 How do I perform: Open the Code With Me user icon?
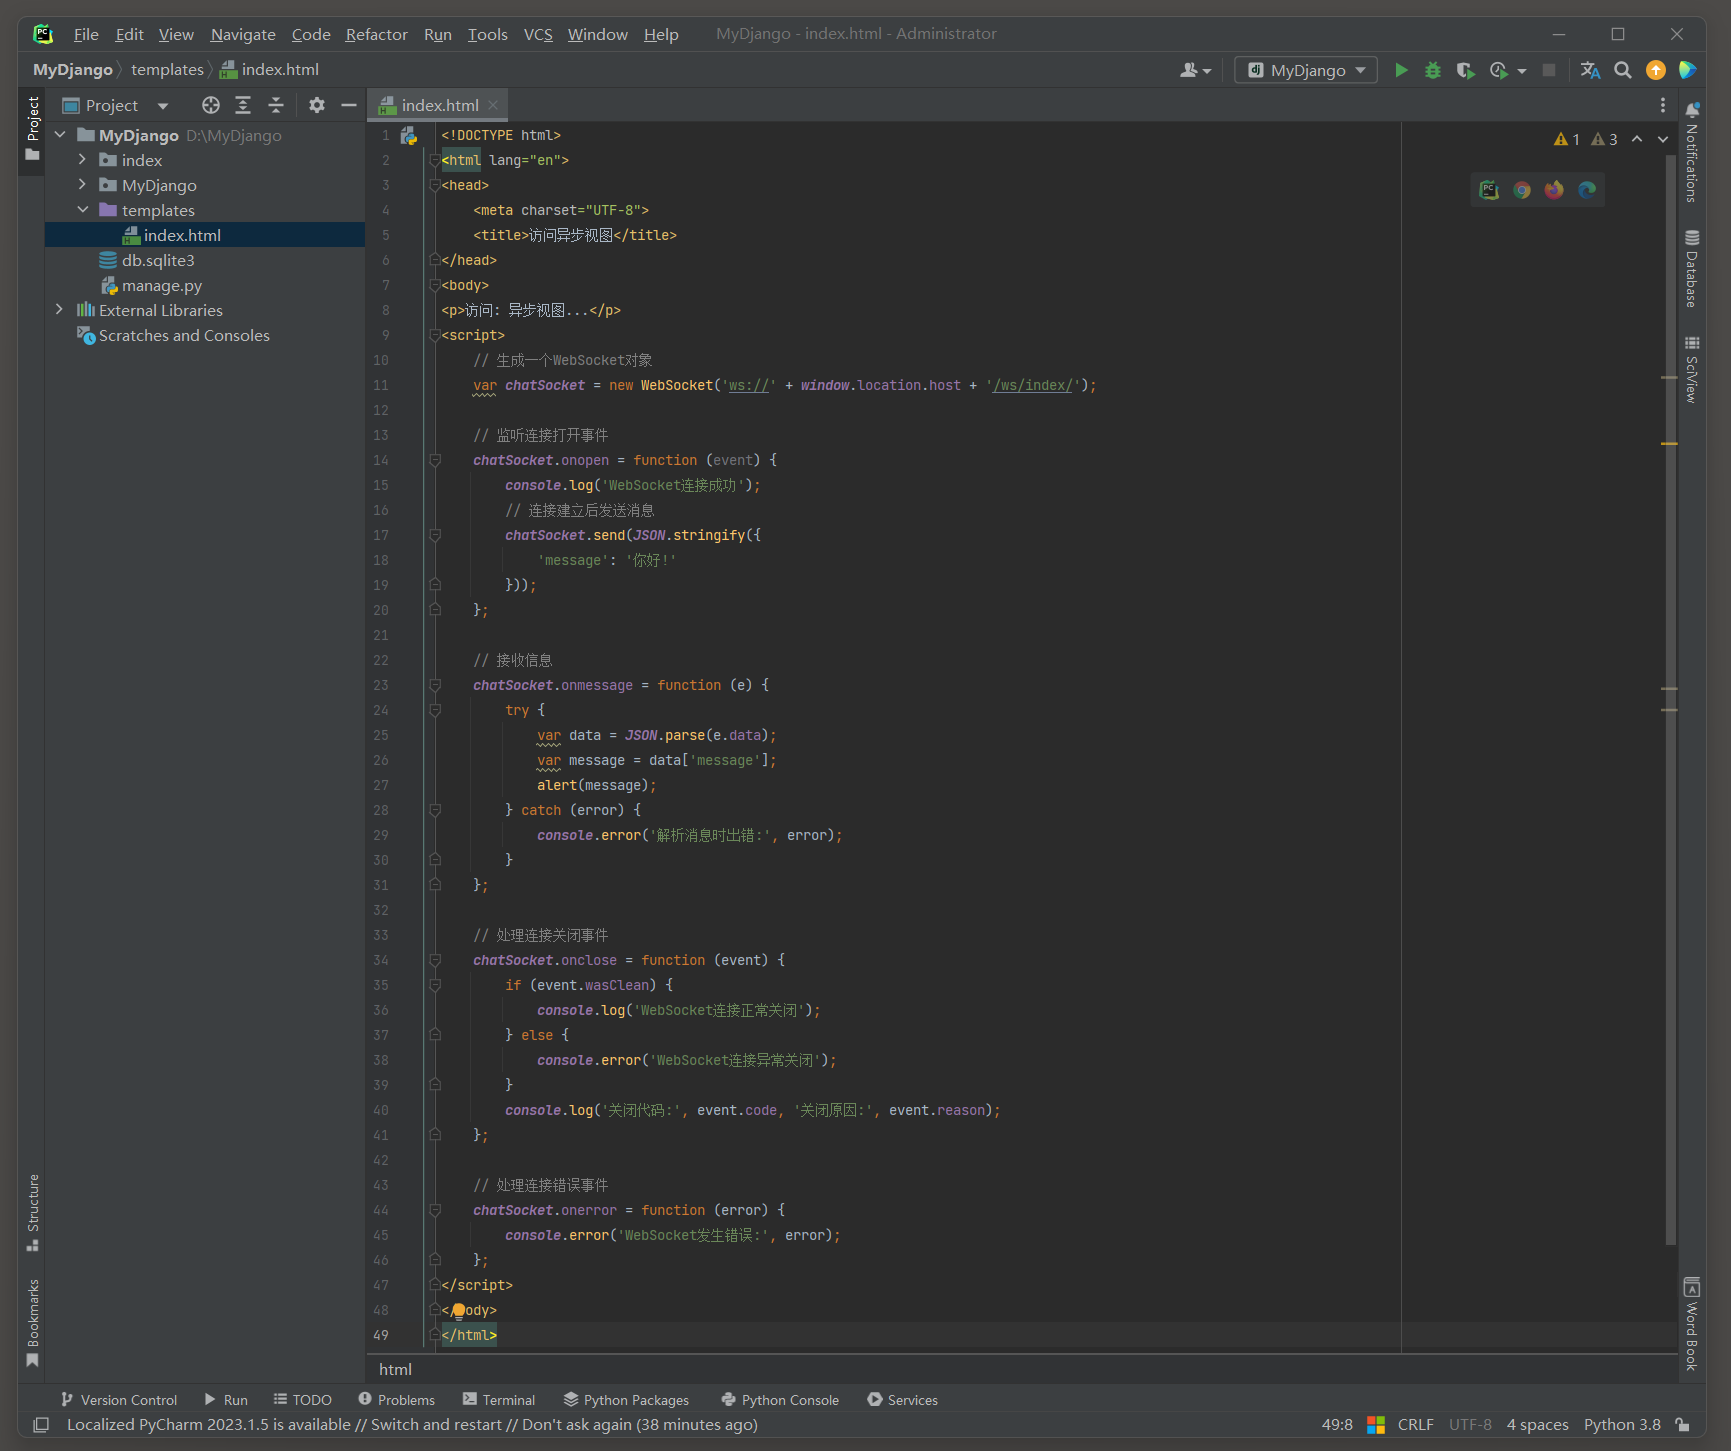click(x=1195, y=70)
